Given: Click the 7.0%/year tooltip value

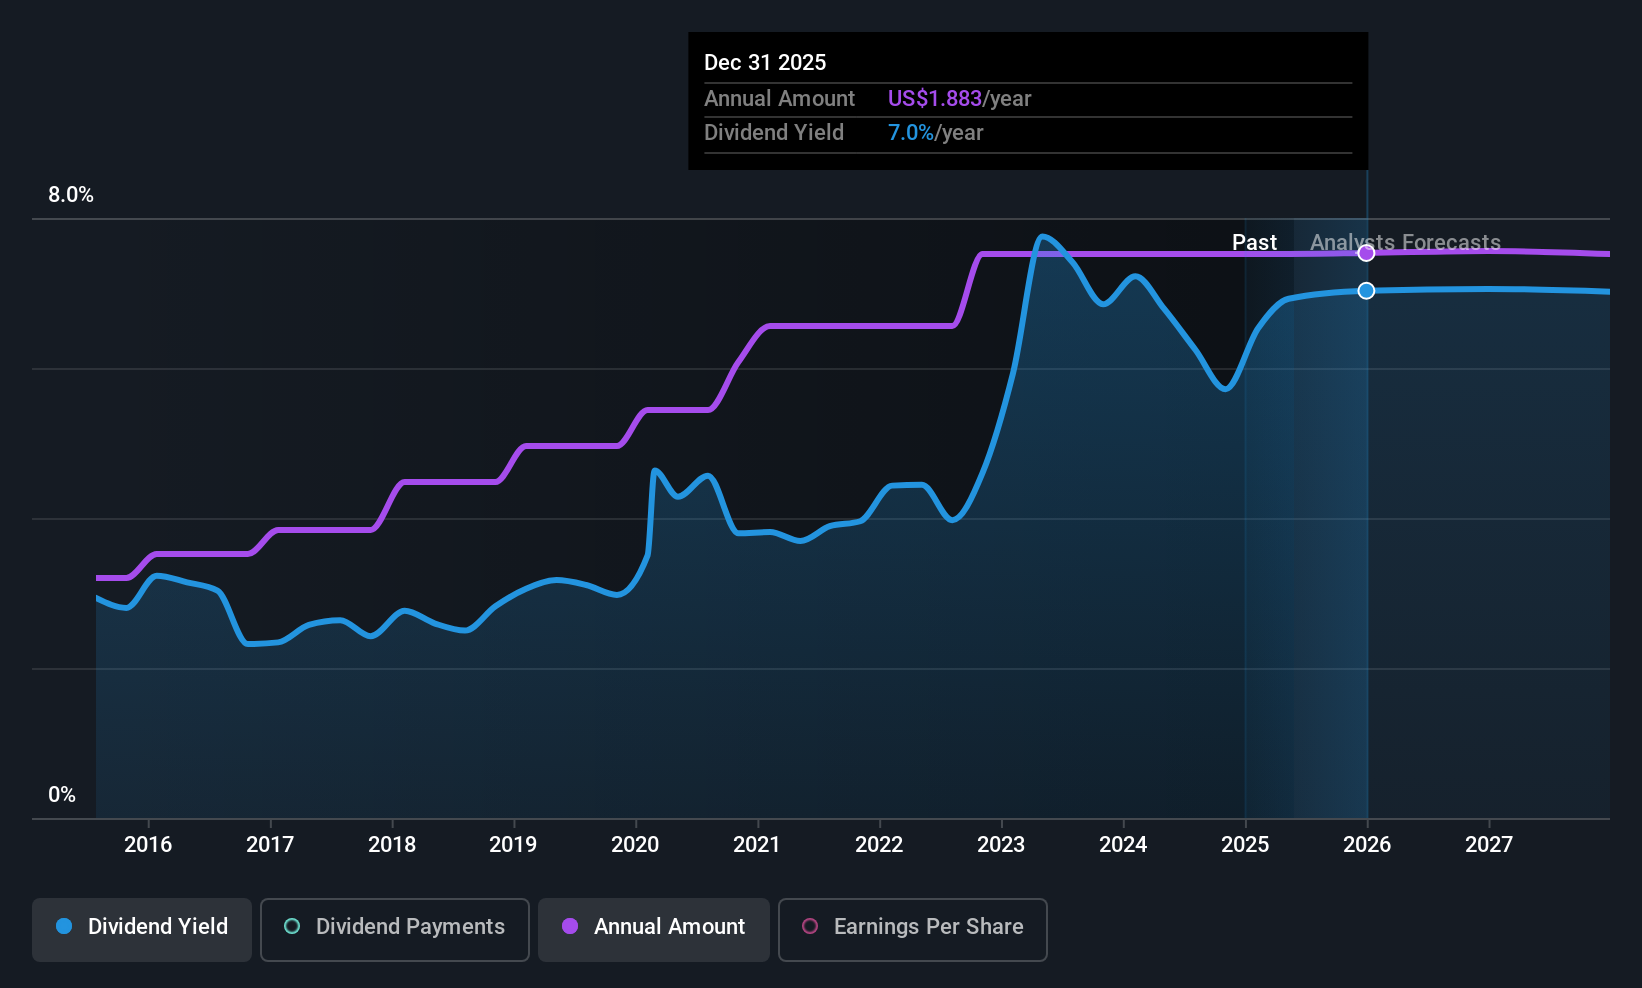Looking at the screenshot, I should tap(935, 133).
